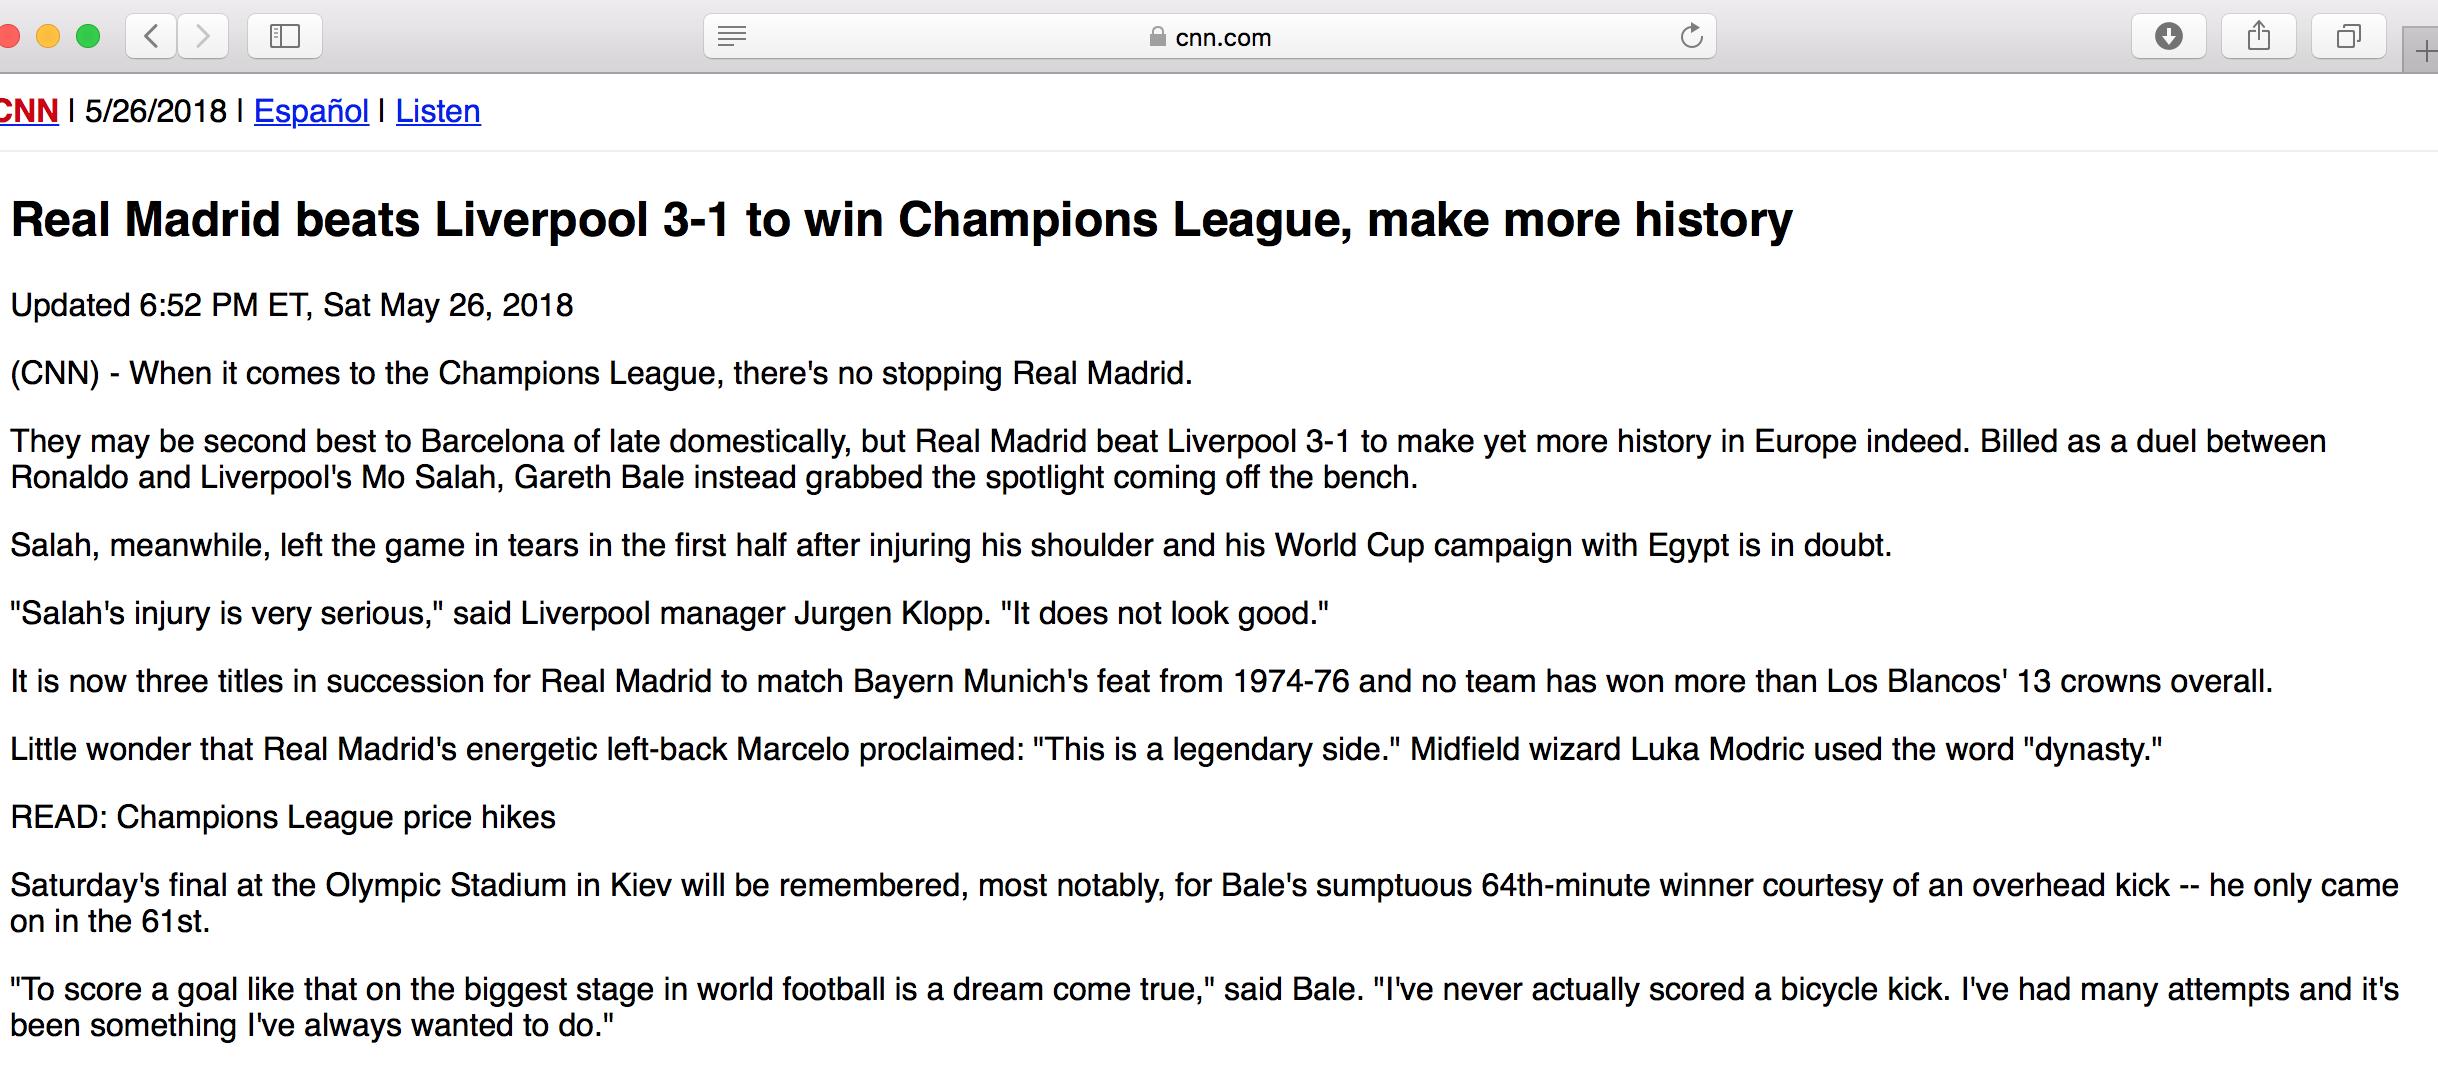Enter full screen with the green button
The height and width of the screenshot is (1068, 2438).
coord(88,37)
